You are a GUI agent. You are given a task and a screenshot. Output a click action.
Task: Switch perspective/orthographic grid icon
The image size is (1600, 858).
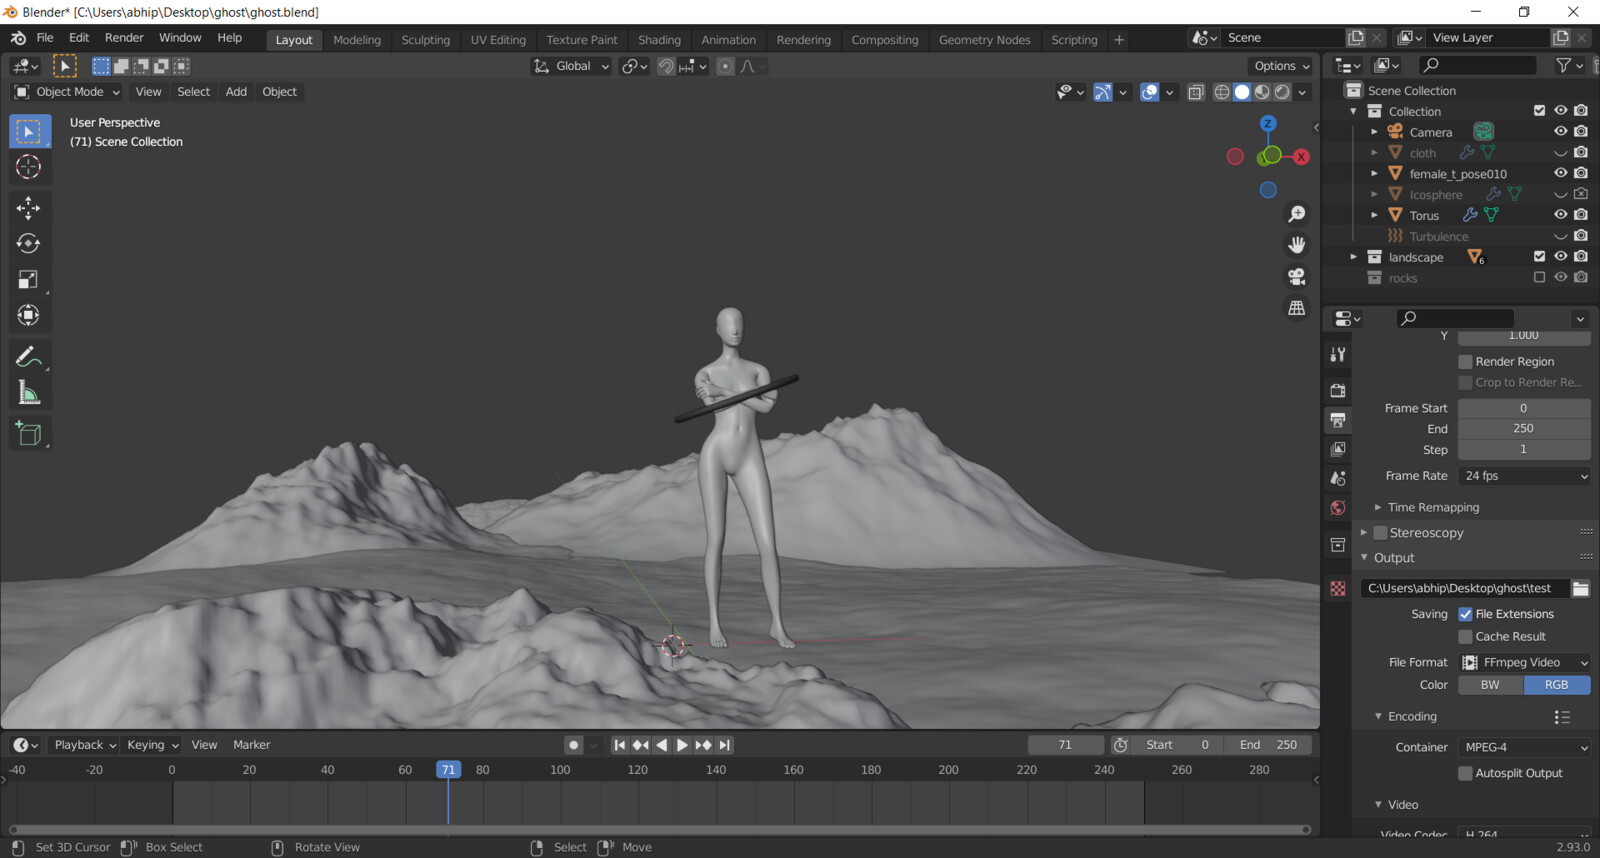pos(1297,308)
